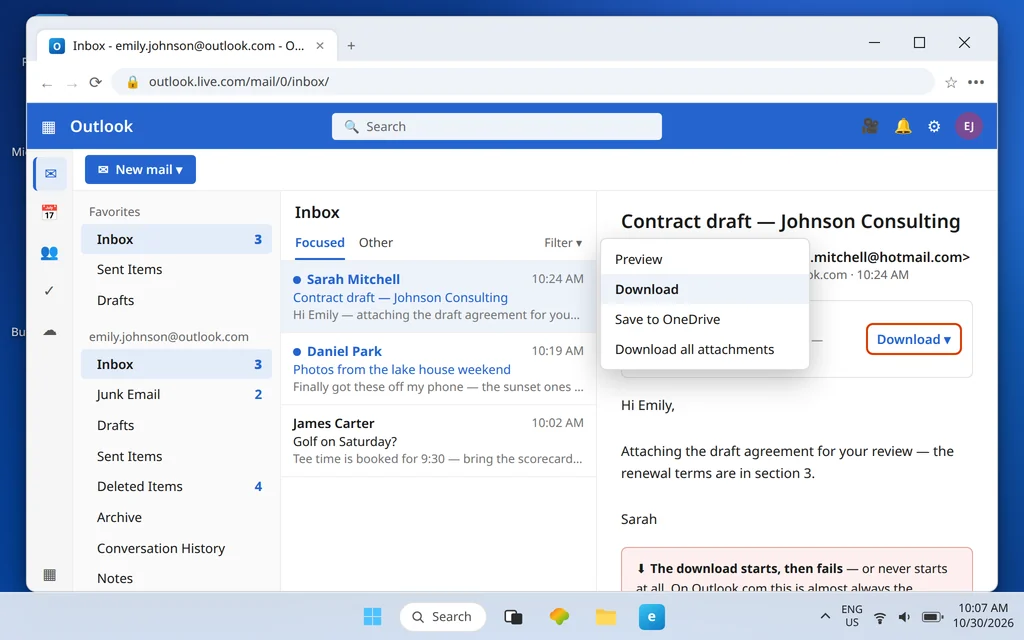Select Download in the attachment menu

[x=705, y=289]
